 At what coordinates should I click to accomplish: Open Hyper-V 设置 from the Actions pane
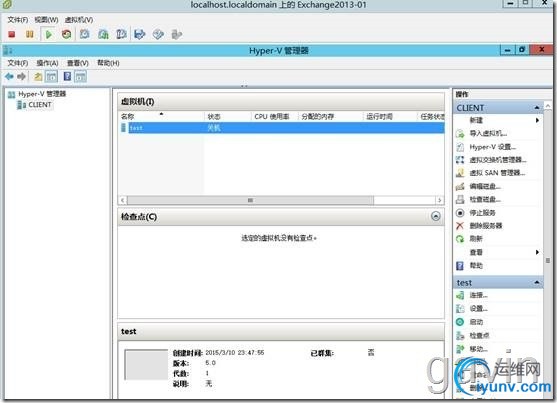[x=492, y=147]
